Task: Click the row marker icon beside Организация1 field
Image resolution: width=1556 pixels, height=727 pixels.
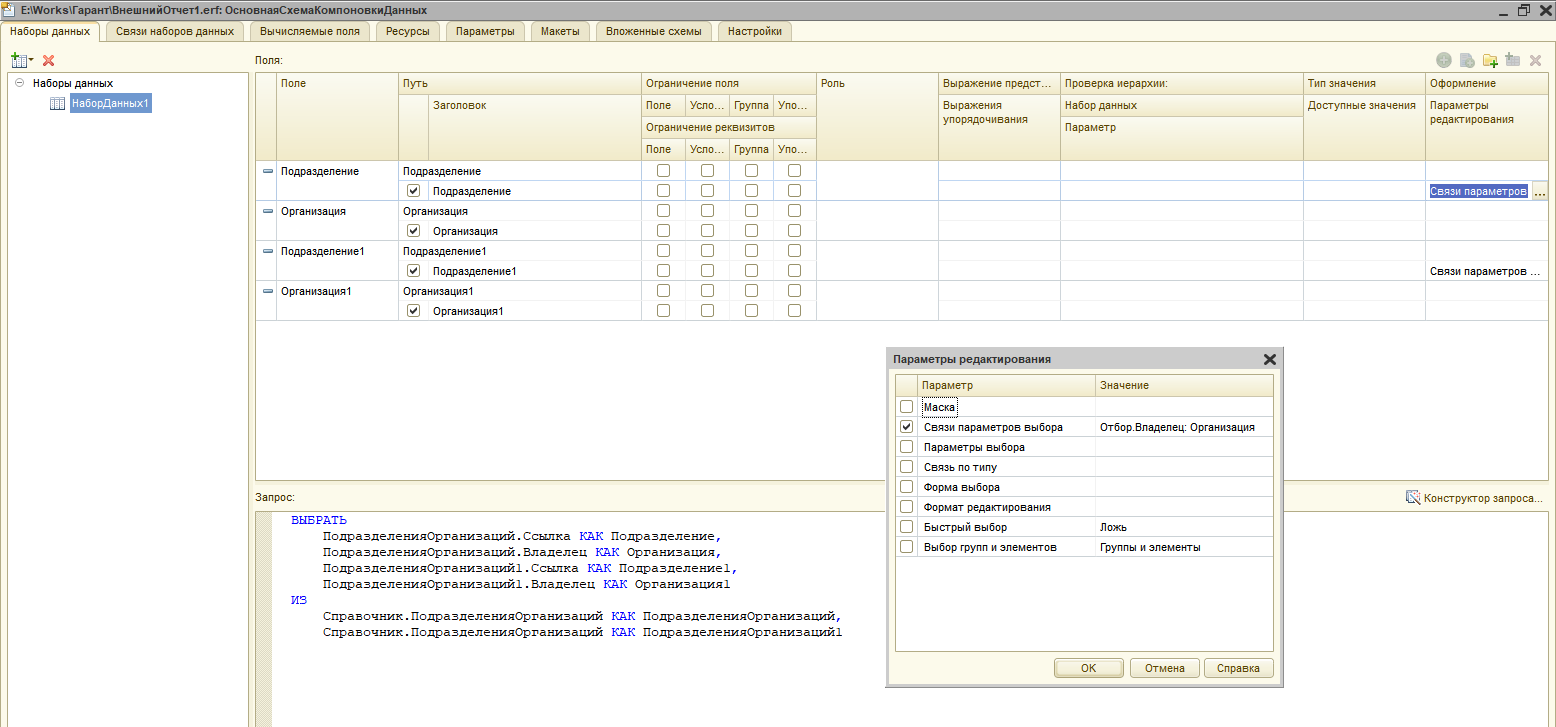Action: tap(267, 291)
